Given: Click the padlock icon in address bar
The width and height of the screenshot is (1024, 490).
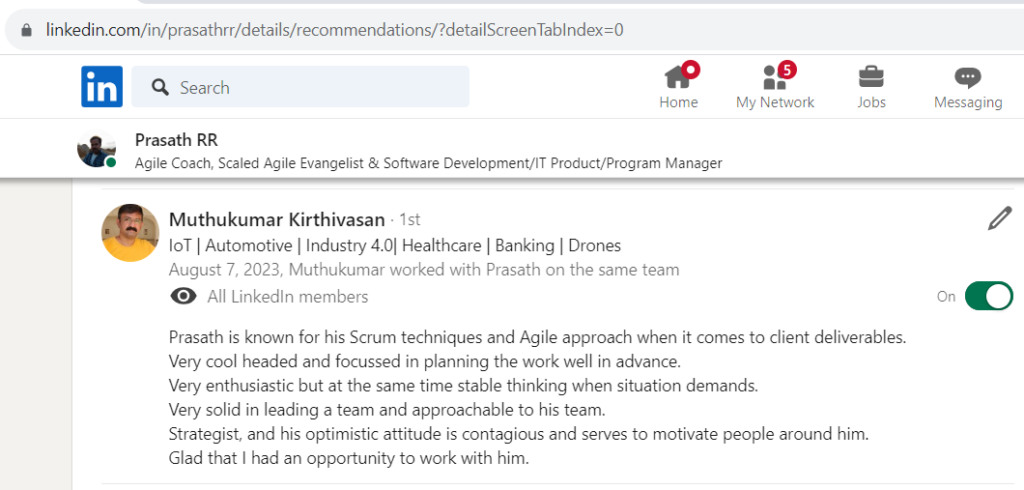Looking at the screenshot, I should tap(26, 30).
